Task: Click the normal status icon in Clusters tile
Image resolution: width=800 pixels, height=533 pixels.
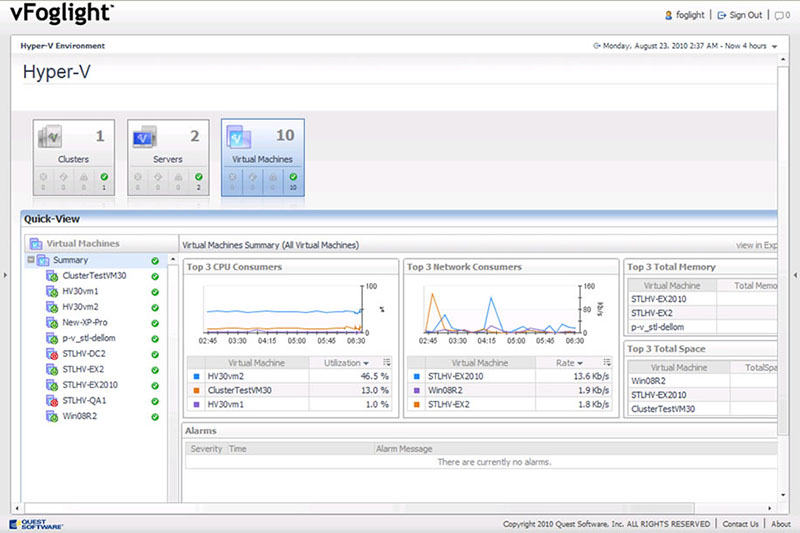Action: 104,177
